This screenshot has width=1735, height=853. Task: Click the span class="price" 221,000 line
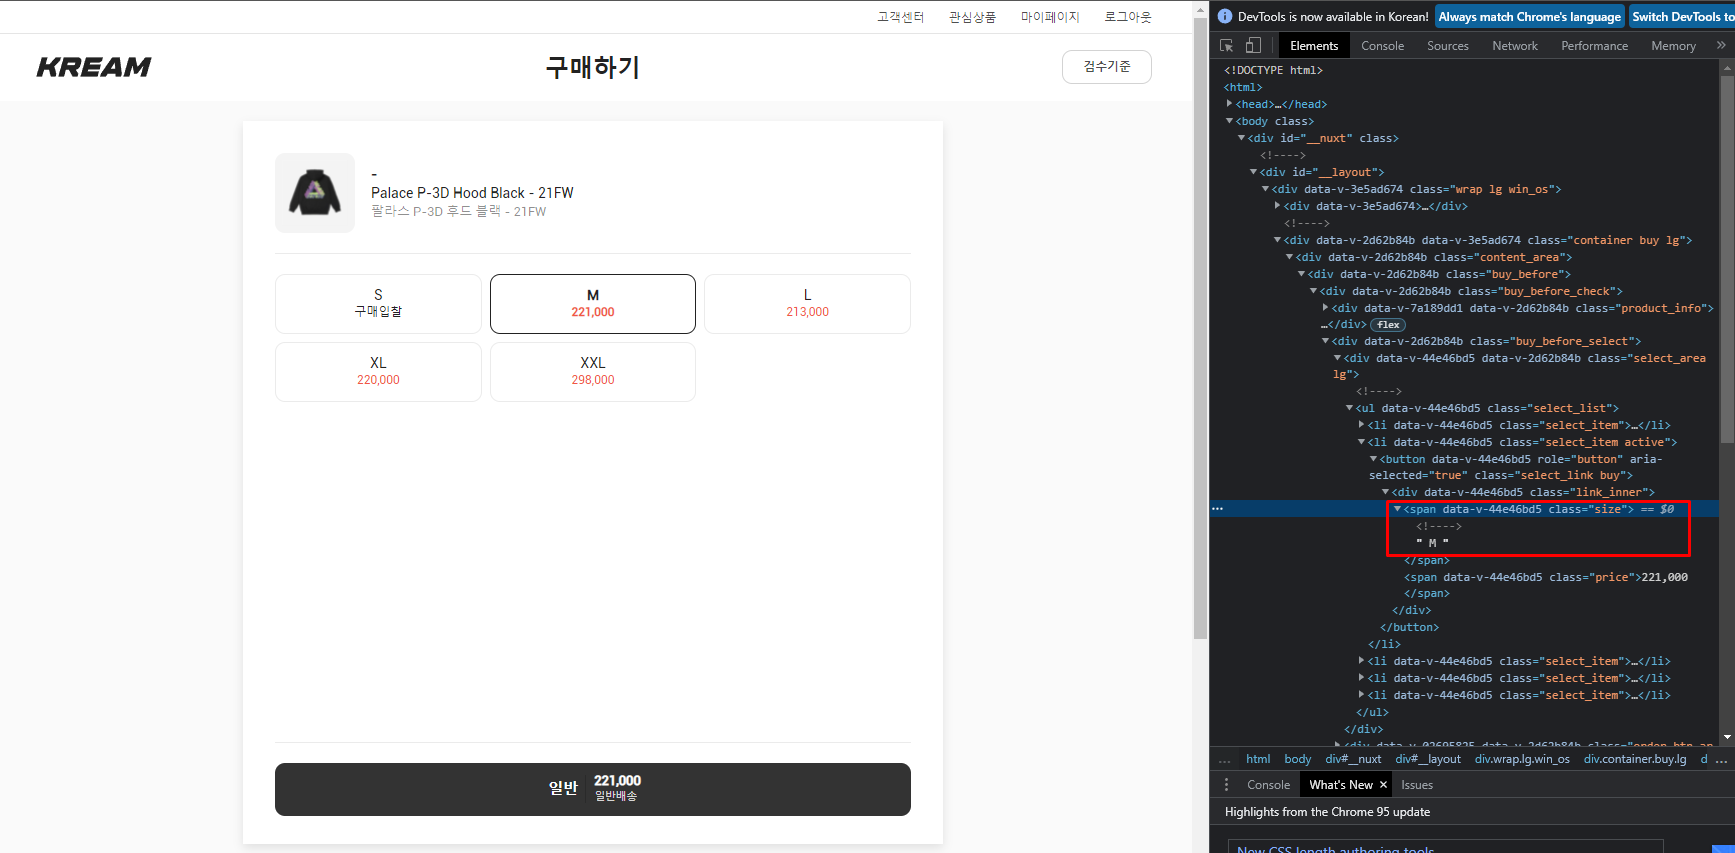(1546, 577)
